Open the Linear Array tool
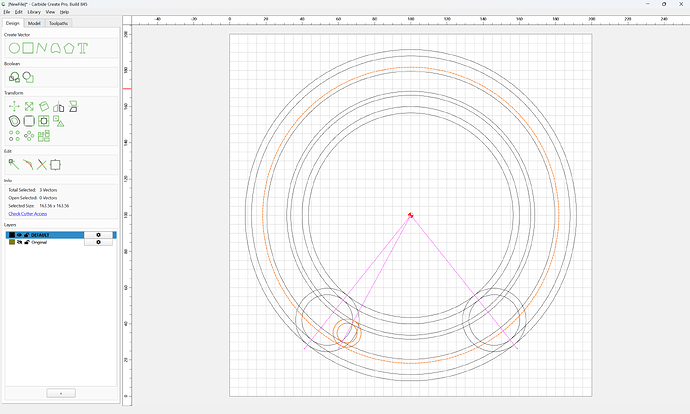Screen dimensions: 690x414 tap(15, 136)
